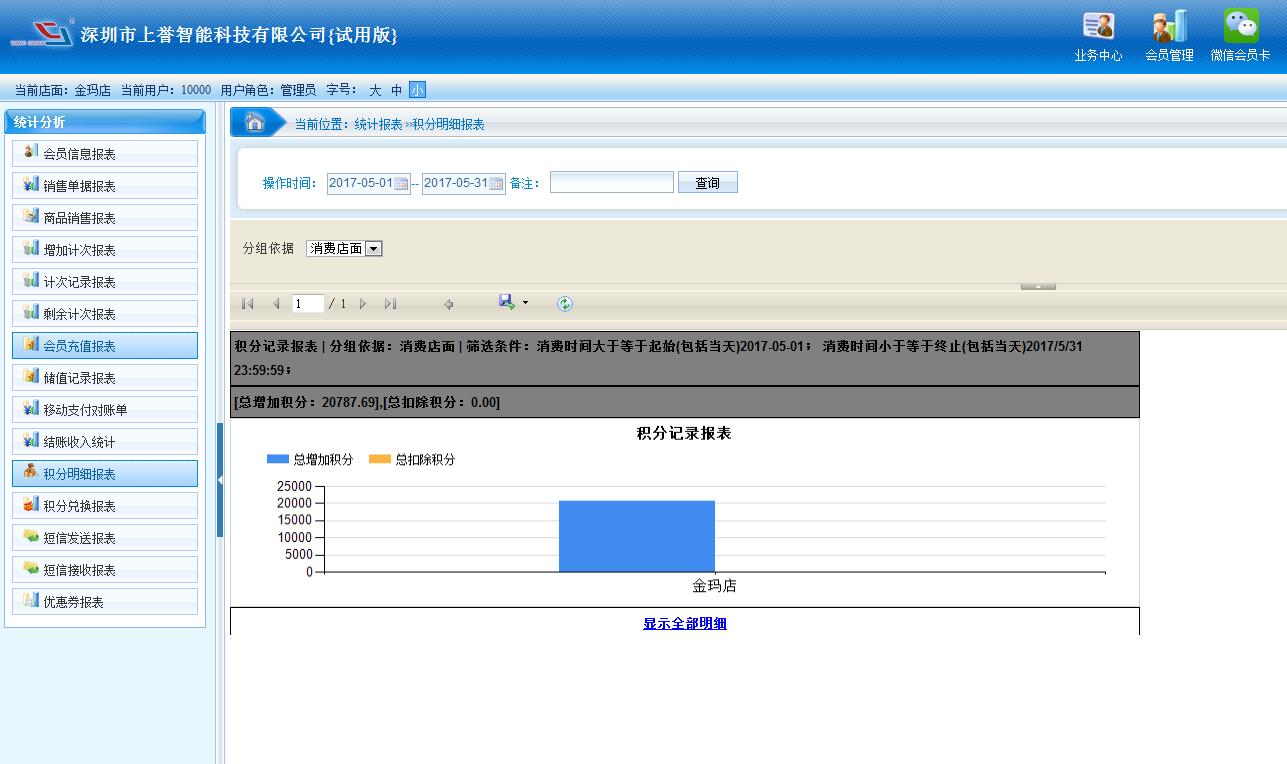Open calendar picker for end date

(x=496, y=184)
